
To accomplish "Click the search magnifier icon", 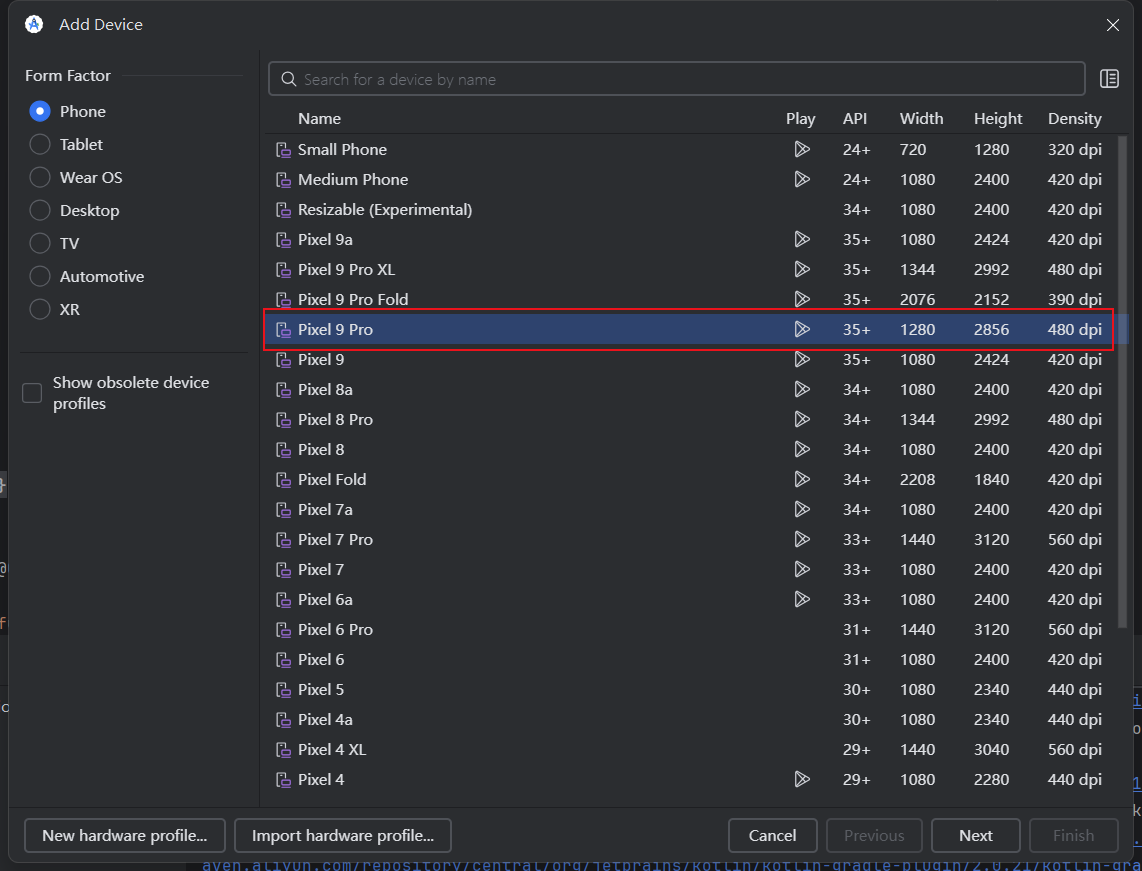I will (289, 79).
